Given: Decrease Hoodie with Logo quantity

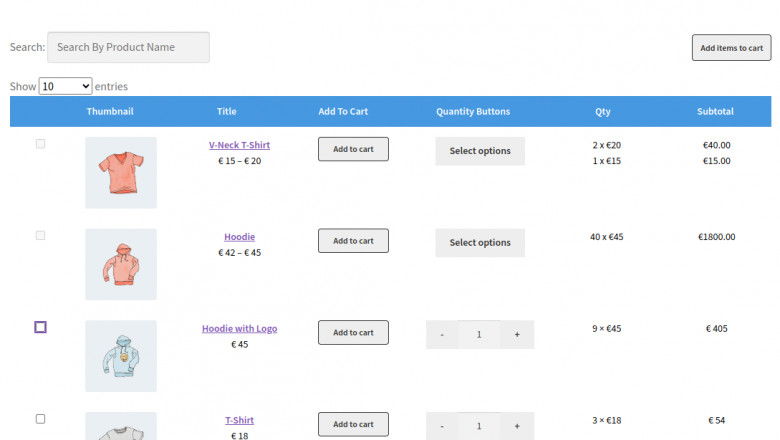Looking at the screenshot, I should [442, 335].
